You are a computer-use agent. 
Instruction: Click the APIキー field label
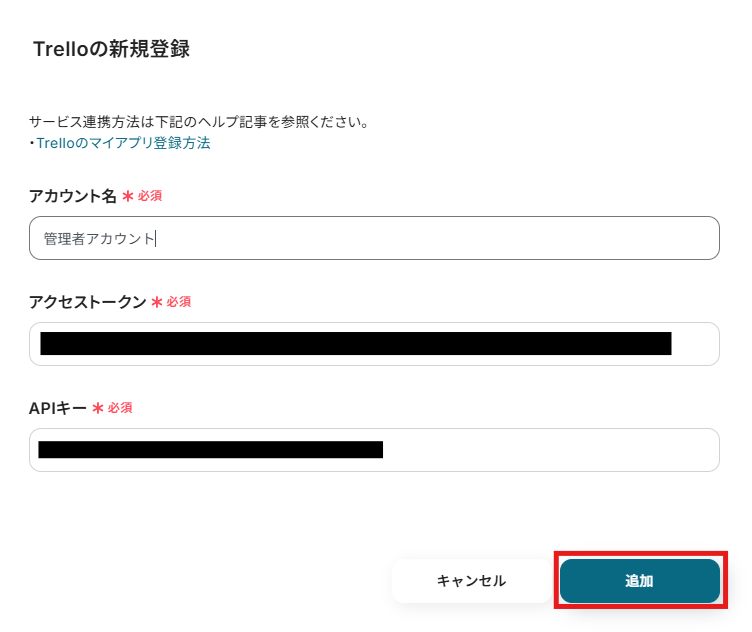click(x=58, y=408)
